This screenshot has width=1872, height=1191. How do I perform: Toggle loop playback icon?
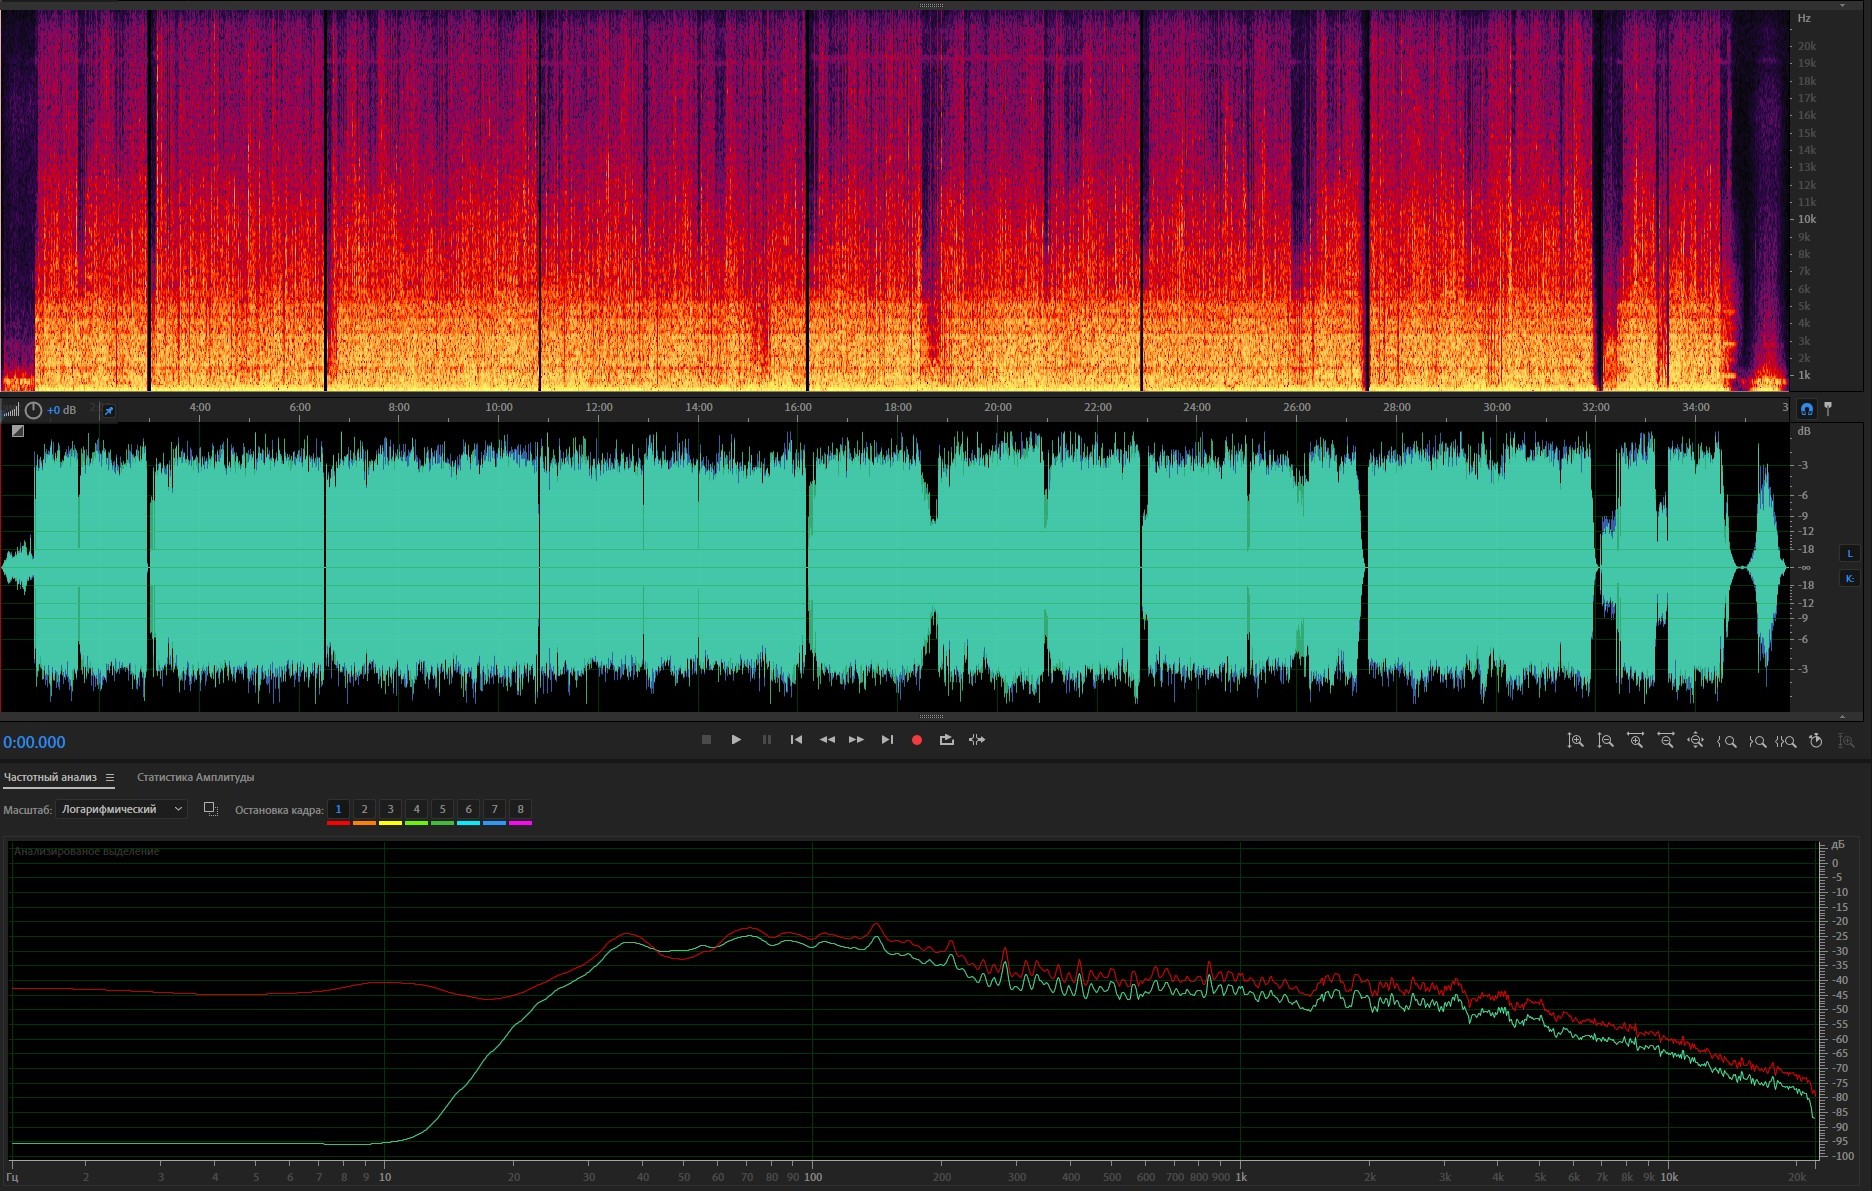point(947,740)
